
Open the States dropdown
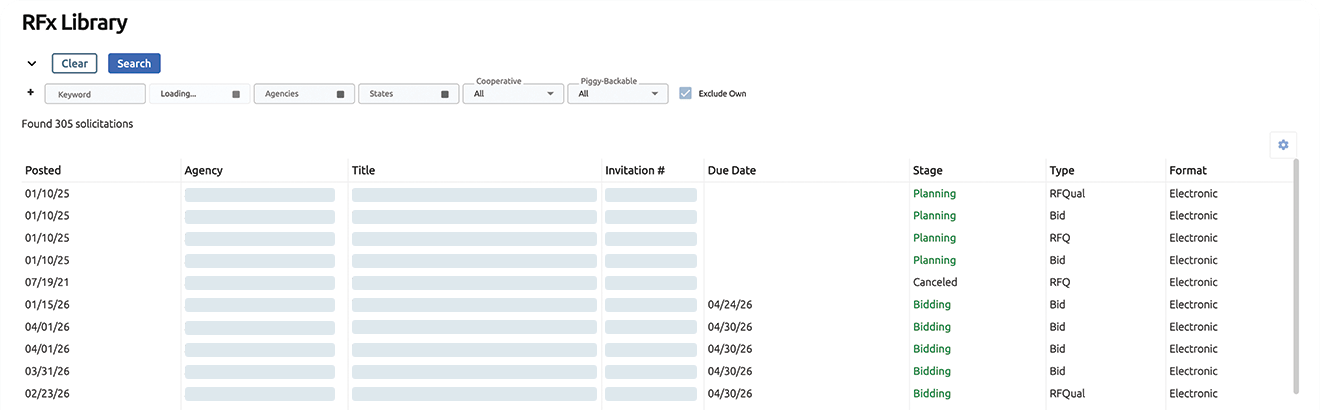point(408,94)
